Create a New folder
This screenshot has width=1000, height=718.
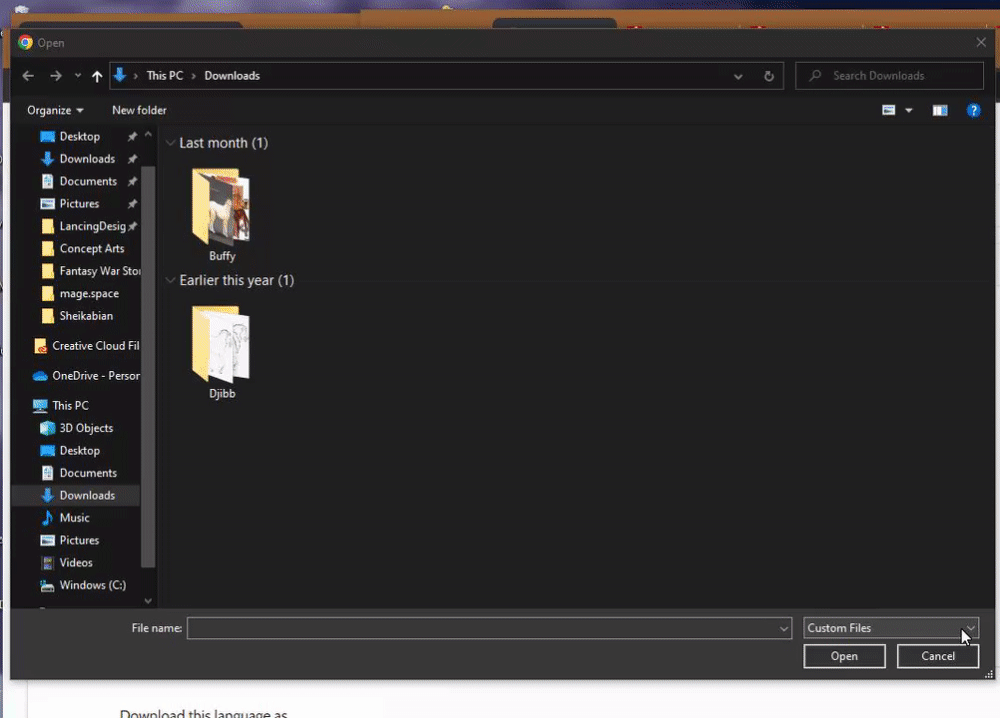click(x=139, y=110)
